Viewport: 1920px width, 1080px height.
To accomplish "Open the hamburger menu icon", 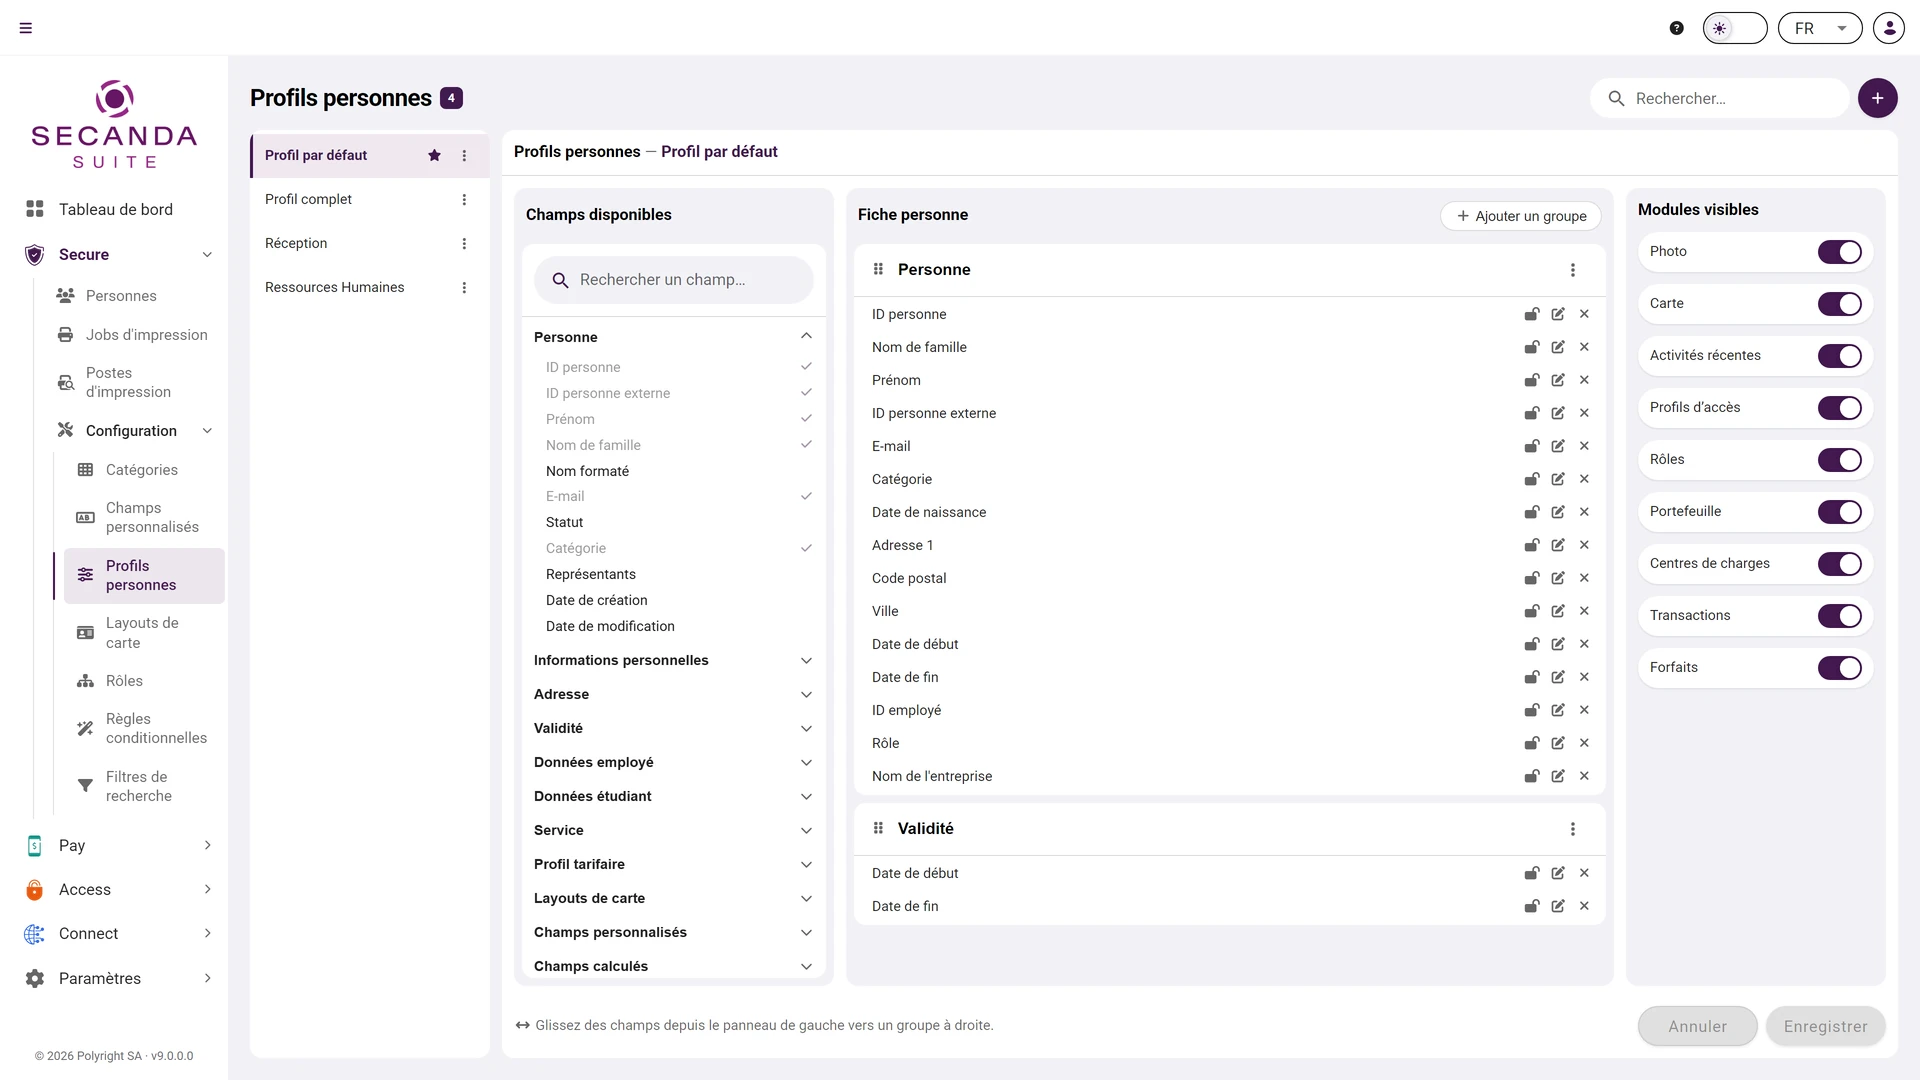I will [26, 28].
